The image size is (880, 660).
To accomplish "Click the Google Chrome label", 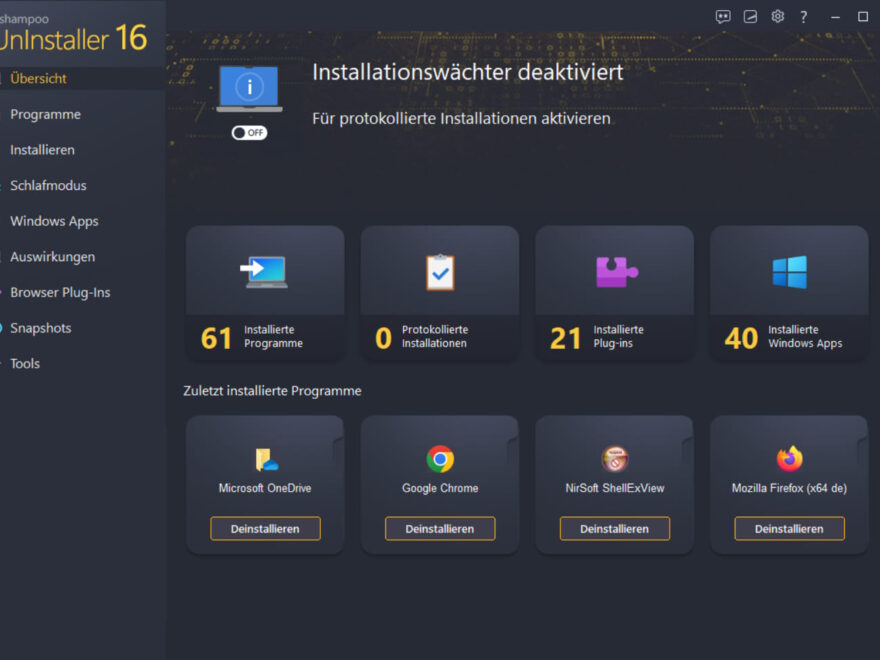I will 440,488.
